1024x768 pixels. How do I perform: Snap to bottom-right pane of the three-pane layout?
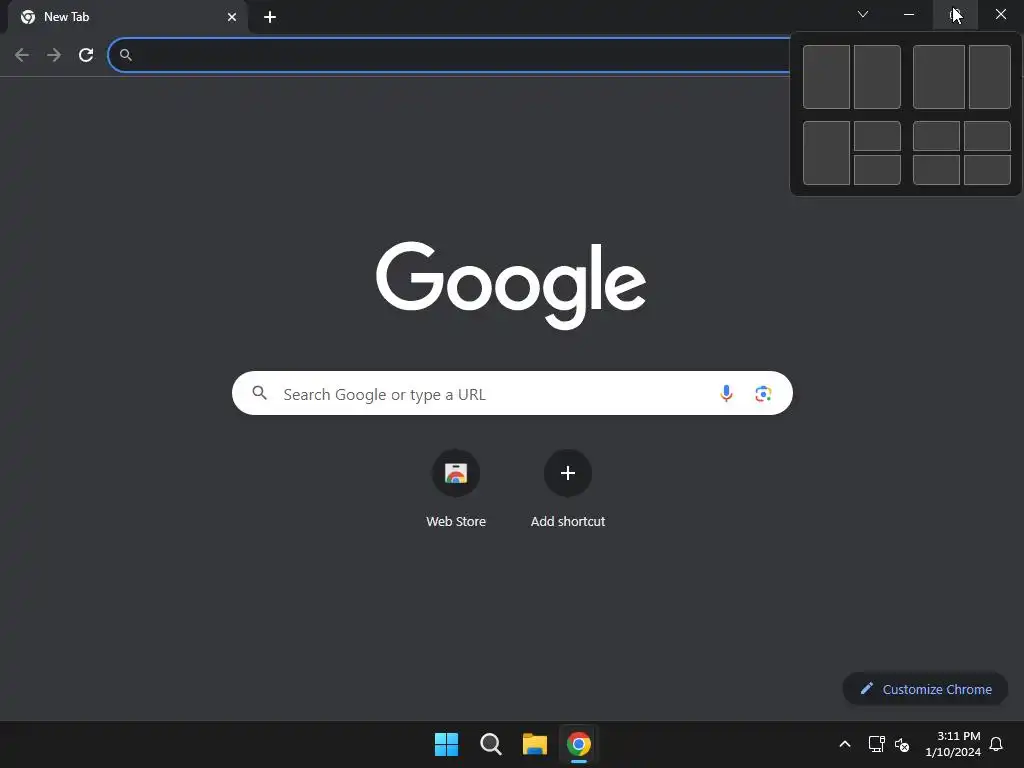point(877,170)
